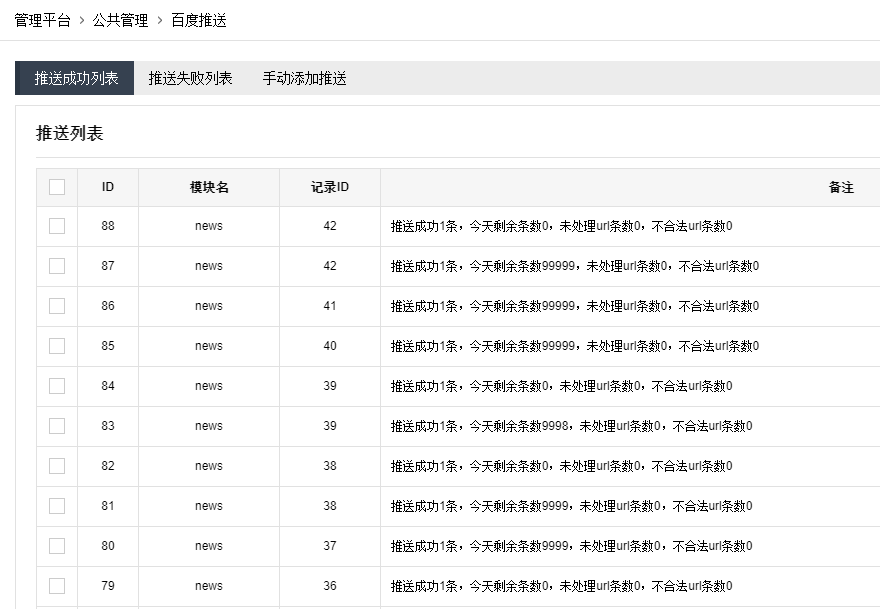Click the 记录ID column header

329,186
